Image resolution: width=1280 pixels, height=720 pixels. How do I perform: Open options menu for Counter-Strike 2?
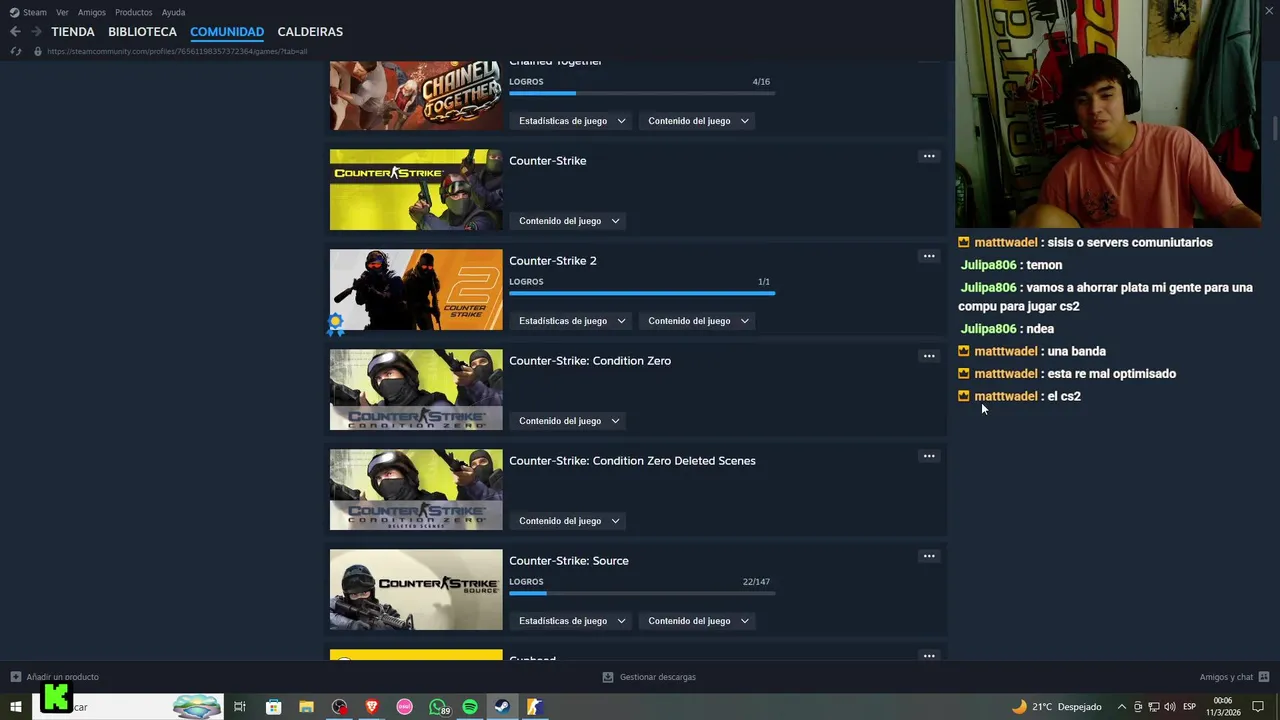(929, 256)
